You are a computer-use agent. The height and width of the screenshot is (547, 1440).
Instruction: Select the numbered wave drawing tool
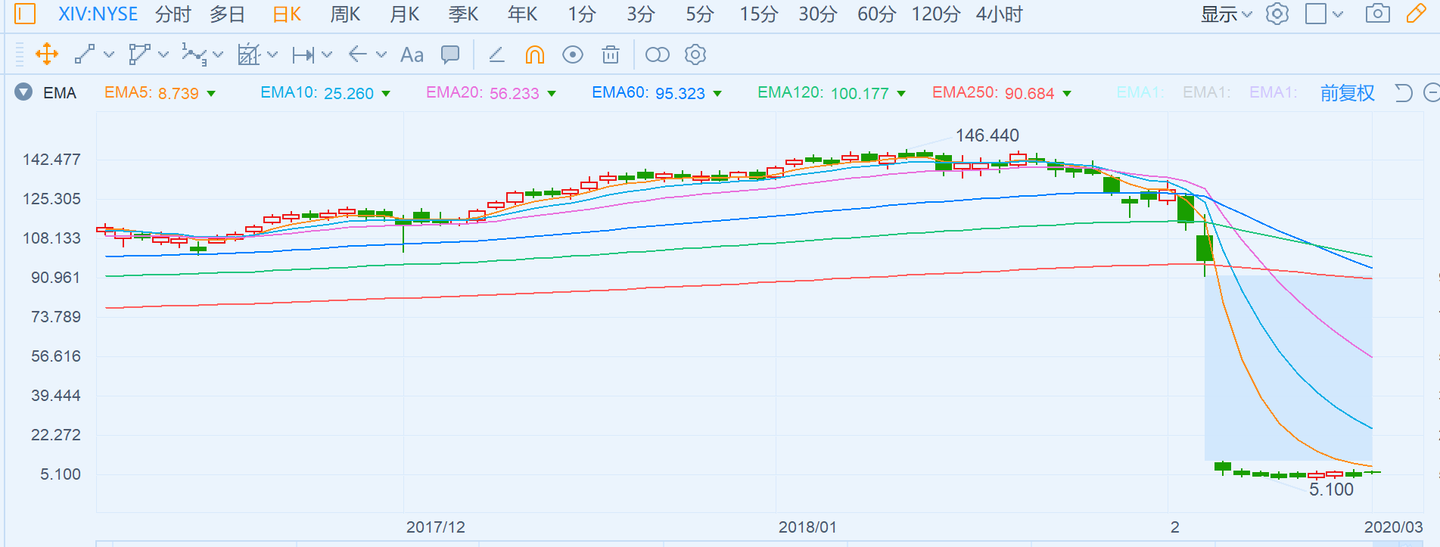pyautogui.click(x=194, y=54)
